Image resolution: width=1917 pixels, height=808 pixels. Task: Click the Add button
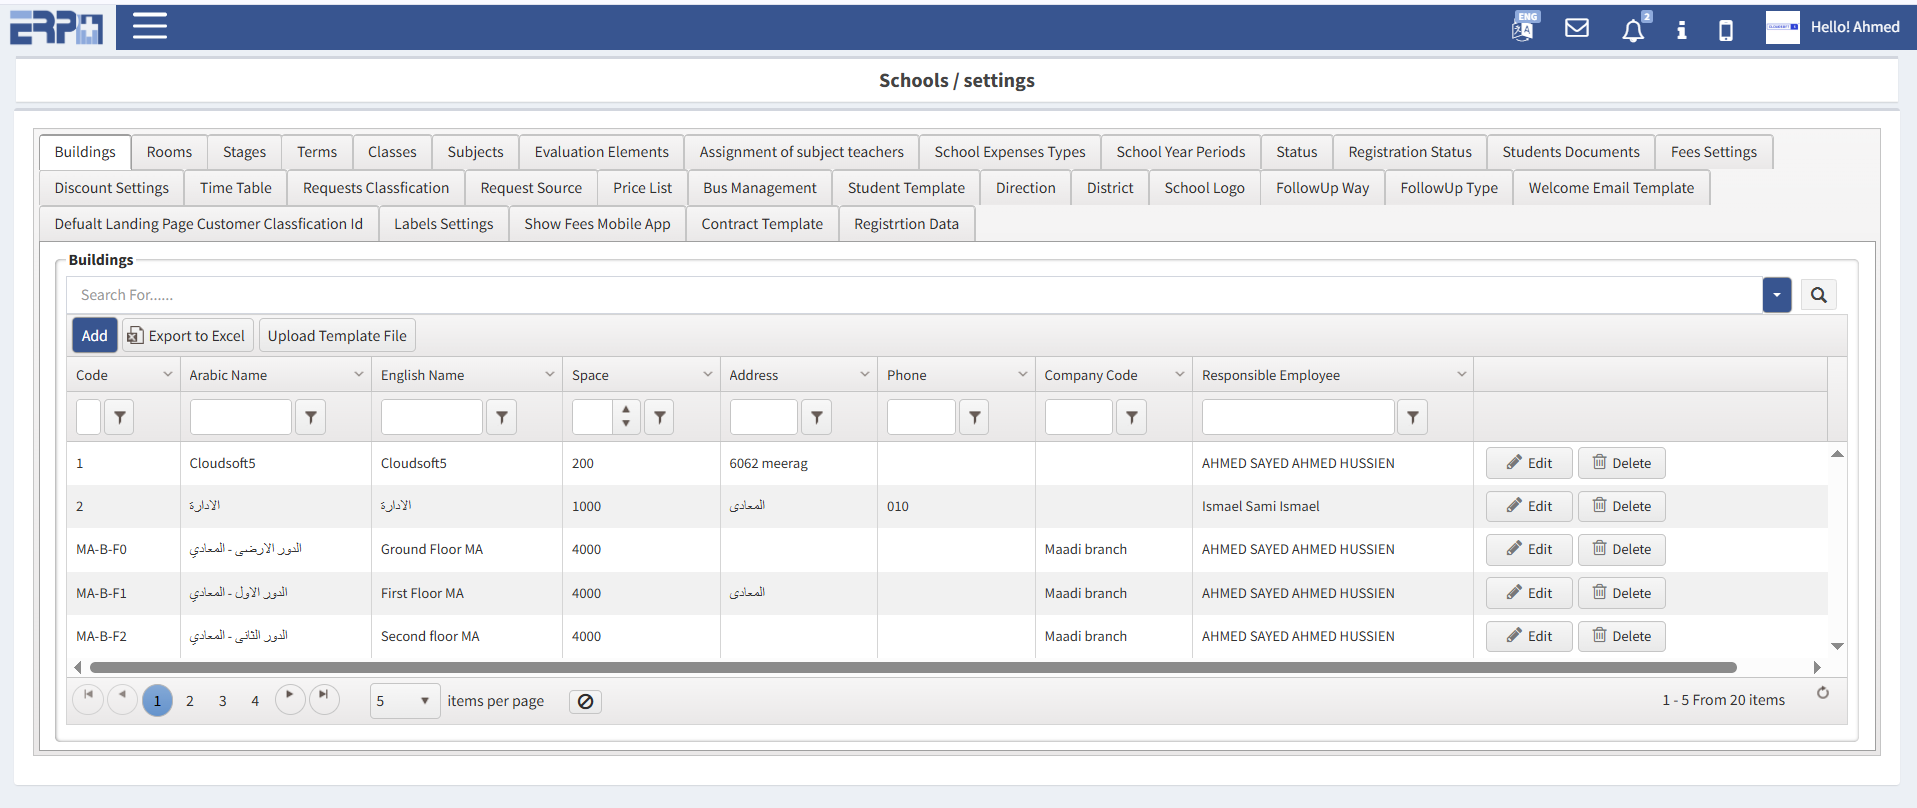(x=94, y=336)
